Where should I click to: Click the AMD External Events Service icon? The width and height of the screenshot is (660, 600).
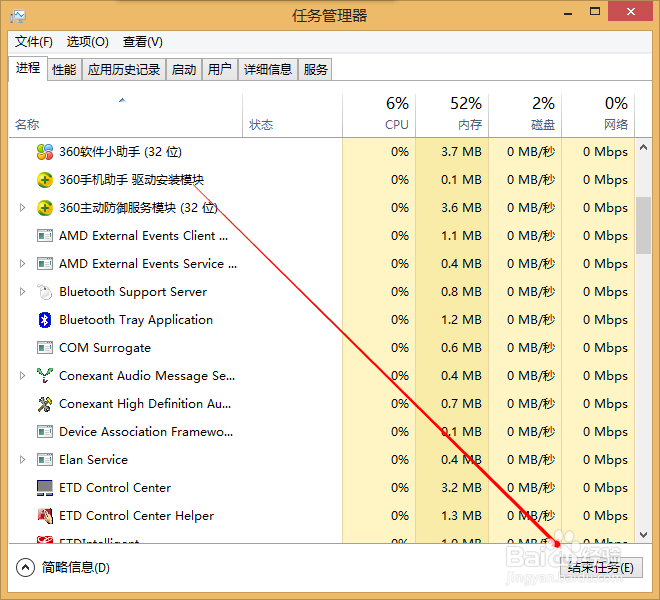pos(45,264)
